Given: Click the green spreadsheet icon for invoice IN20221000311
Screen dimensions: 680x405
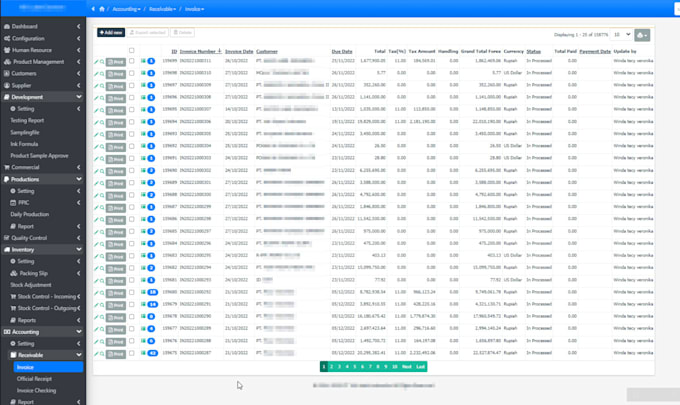Looking at the screenshot, I should click(x=143, y=61).
